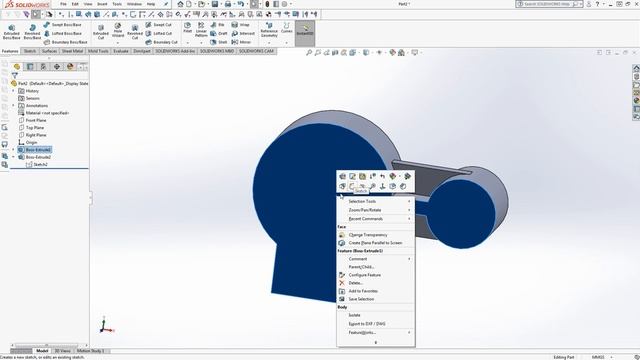This screenshot has width=640, height=360.
Task: Choose Create Plane Parallel to Screen
Action: click(376, 243)
